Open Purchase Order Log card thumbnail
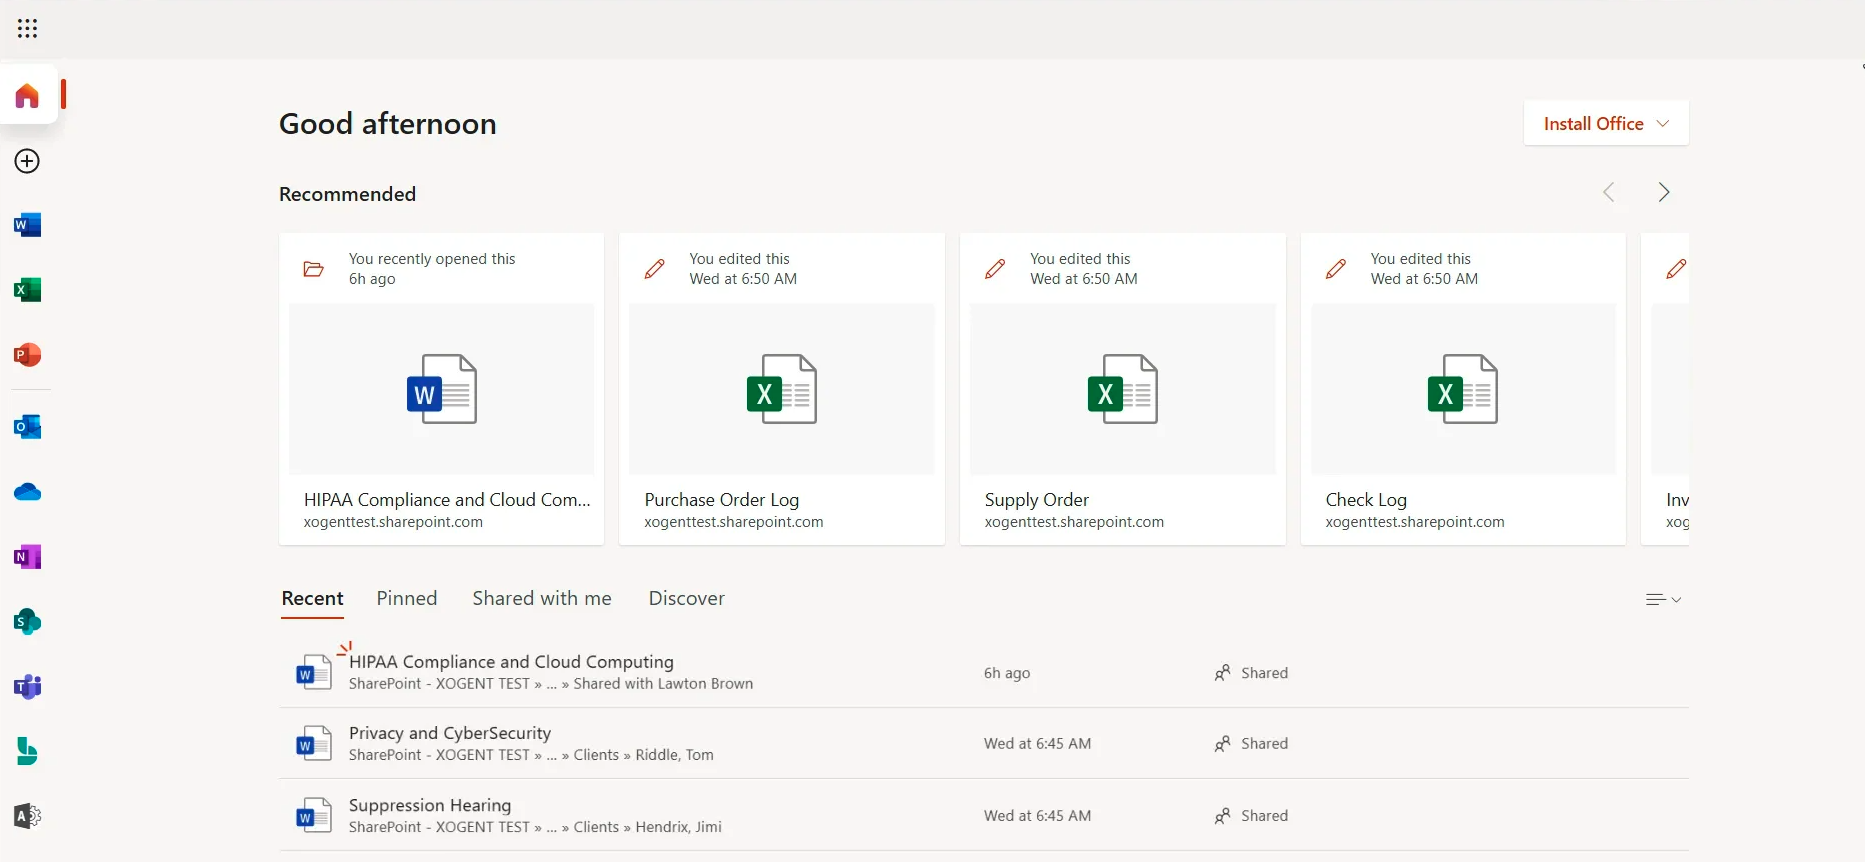The image size is (1865, 862). click(782, 389)
